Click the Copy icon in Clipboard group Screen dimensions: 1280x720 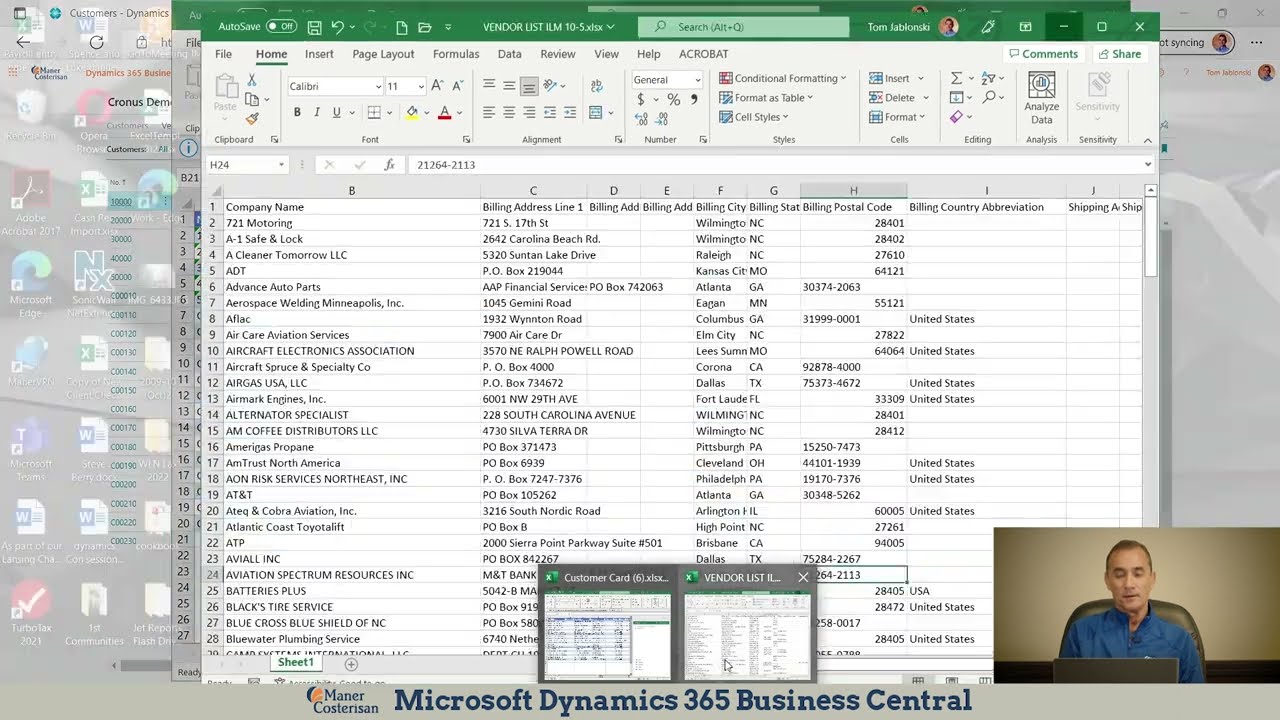251,99
